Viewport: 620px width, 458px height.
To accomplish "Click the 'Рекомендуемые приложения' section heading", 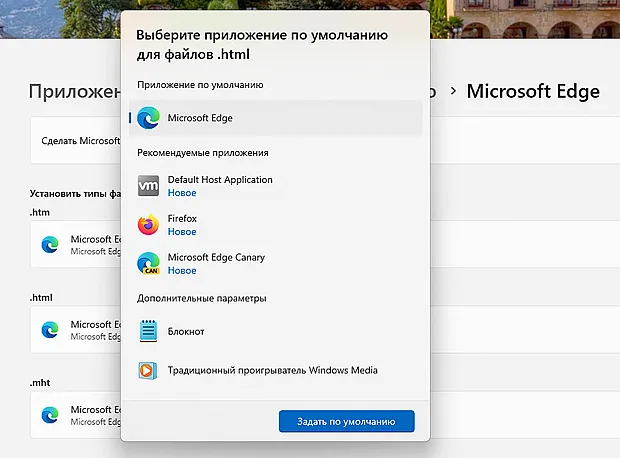I will click(x=203, y=153).
